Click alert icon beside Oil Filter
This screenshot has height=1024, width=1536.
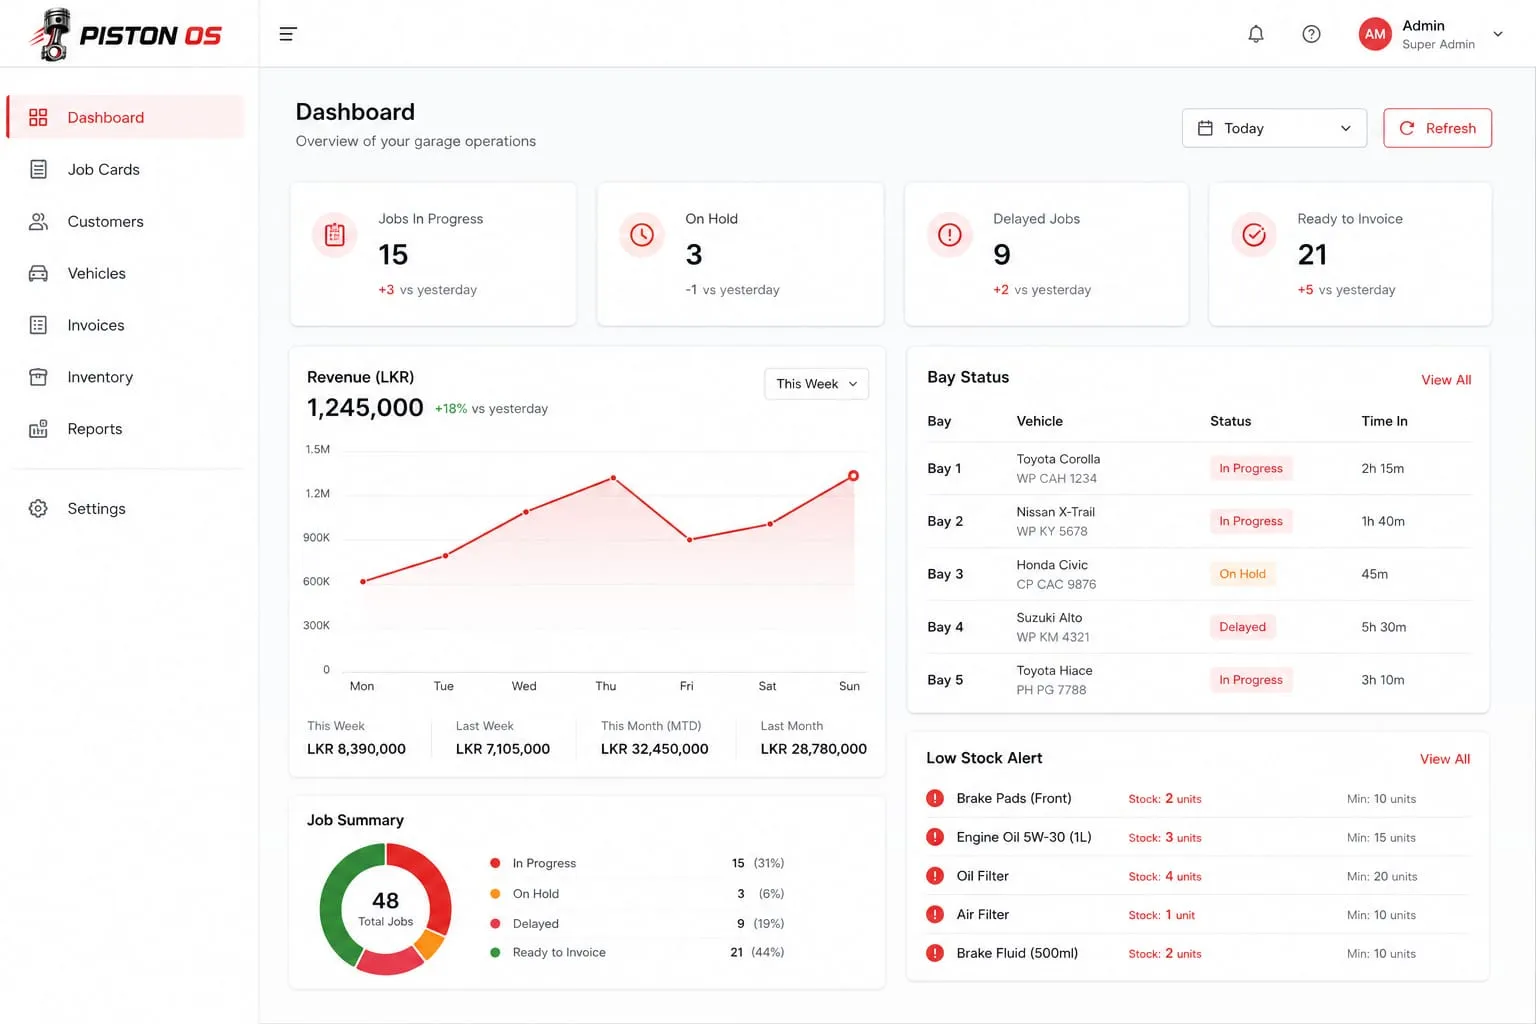[x=935, y=876]
